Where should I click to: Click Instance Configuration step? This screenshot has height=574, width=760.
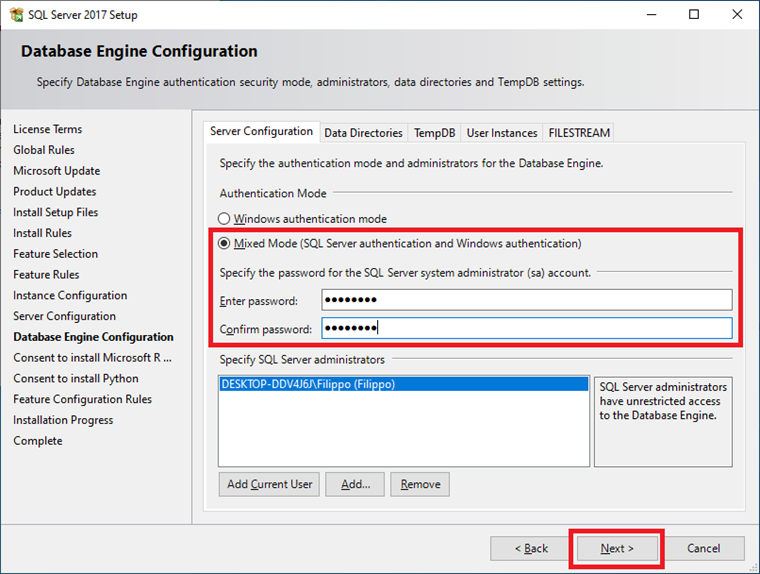[70, 295]
